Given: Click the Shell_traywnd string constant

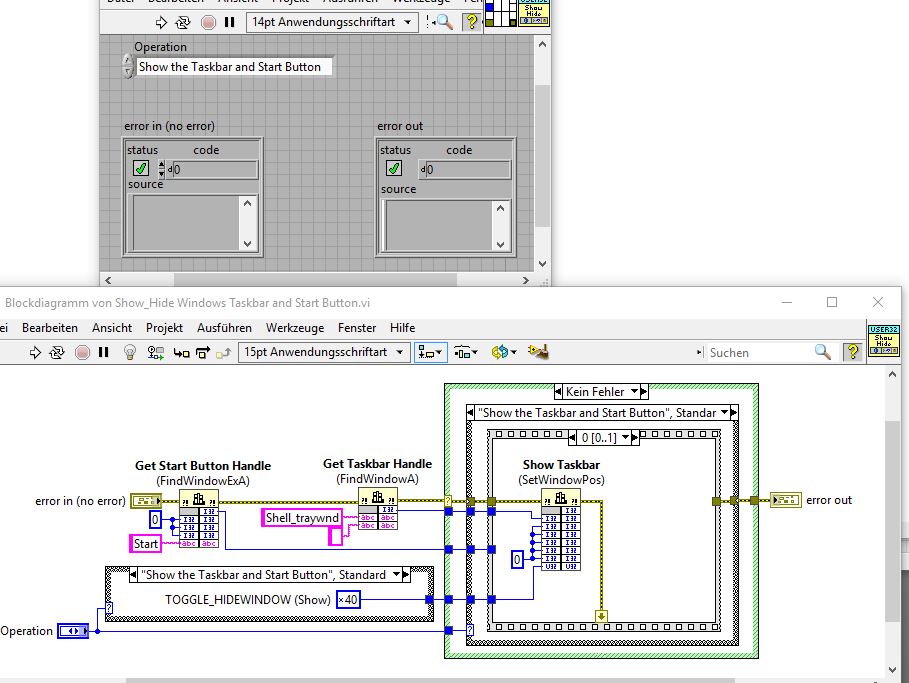Looking at the screenshot, I should [302, 517].
